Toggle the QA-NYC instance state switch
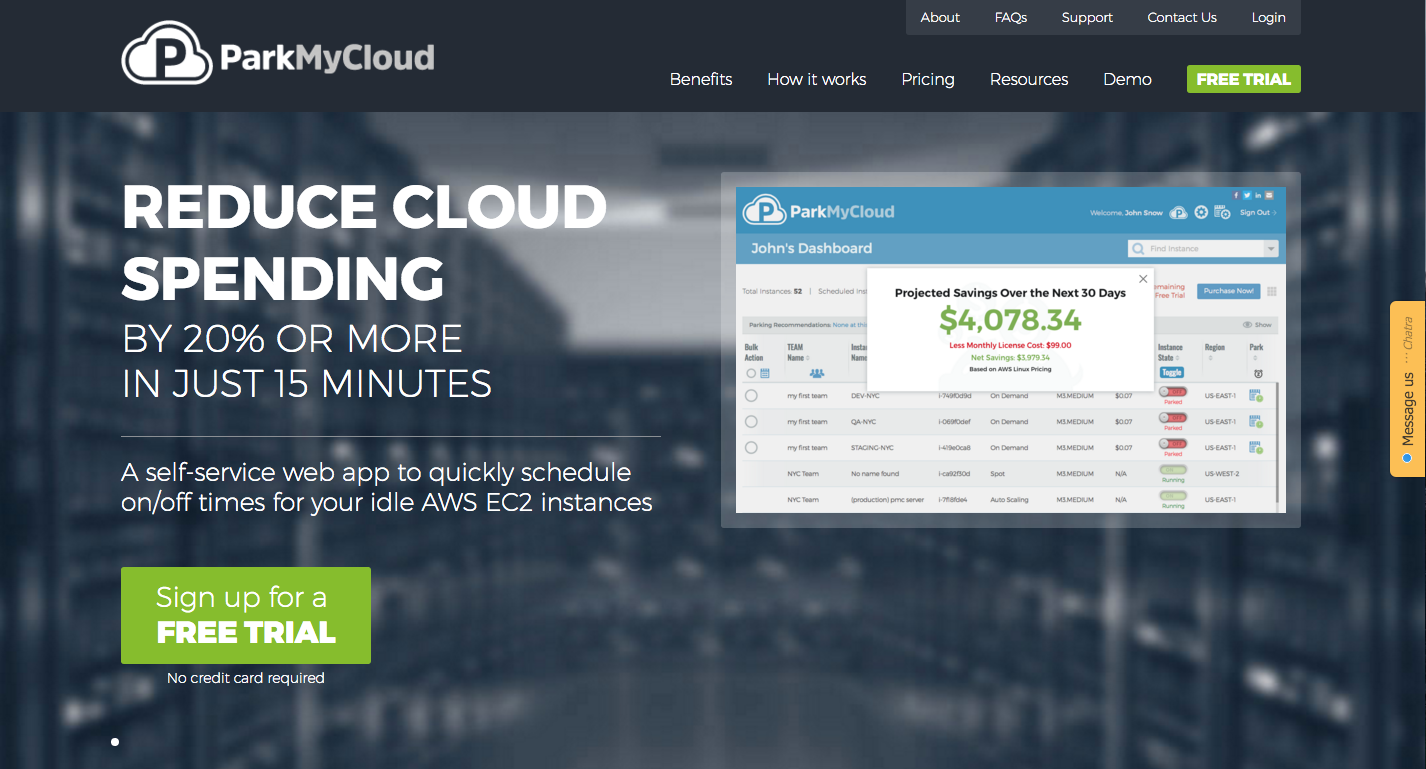The width and height of the screenshot is (1426, 769). (x=1172, y=418)
